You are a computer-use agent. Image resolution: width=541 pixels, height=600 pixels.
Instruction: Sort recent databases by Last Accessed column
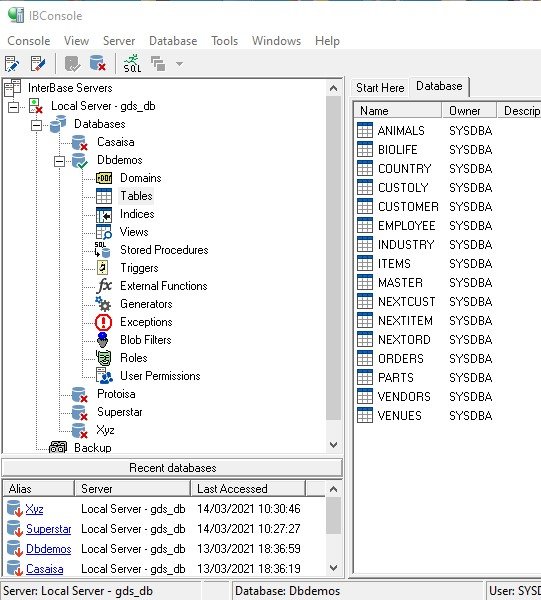pyautogui.click(x=248, y=489)
